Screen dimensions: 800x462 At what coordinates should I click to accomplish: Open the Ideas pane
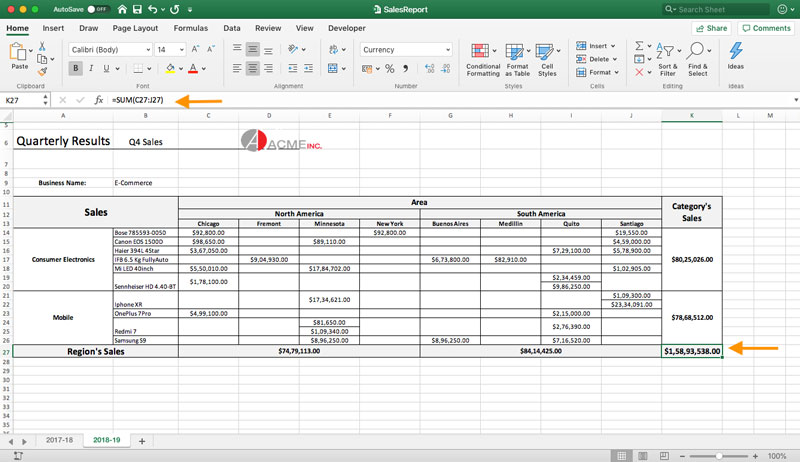(736, 56)
